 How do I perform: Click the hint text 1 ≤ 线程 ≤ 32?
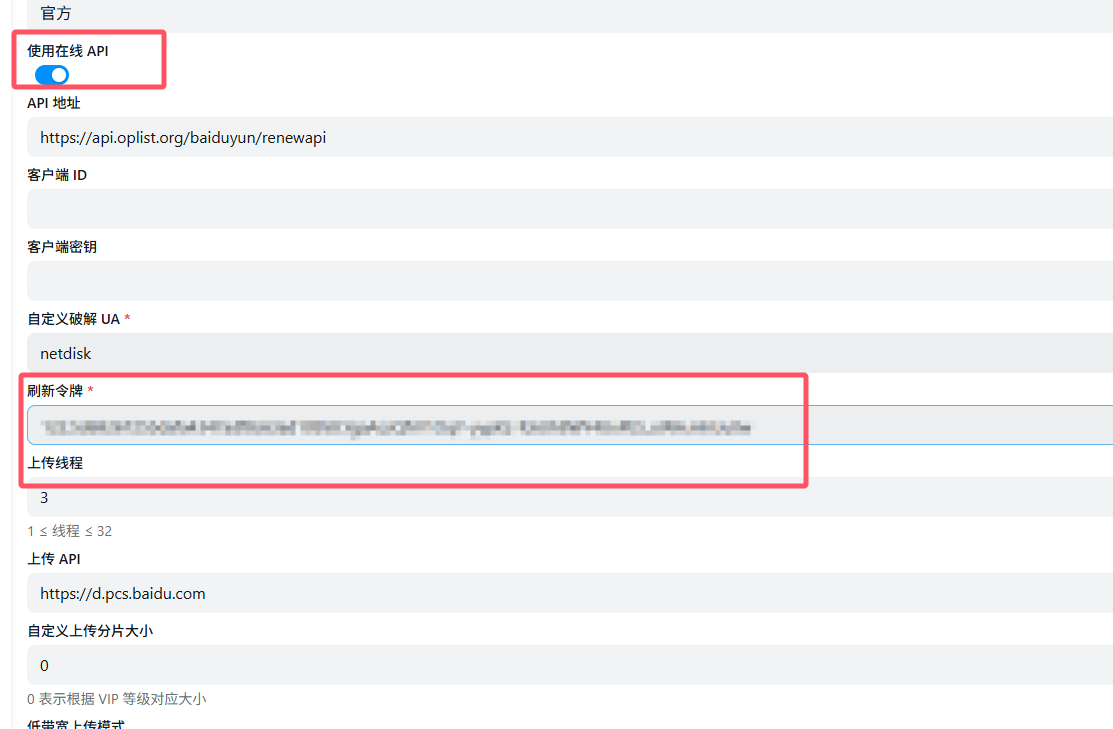(70, 531)
